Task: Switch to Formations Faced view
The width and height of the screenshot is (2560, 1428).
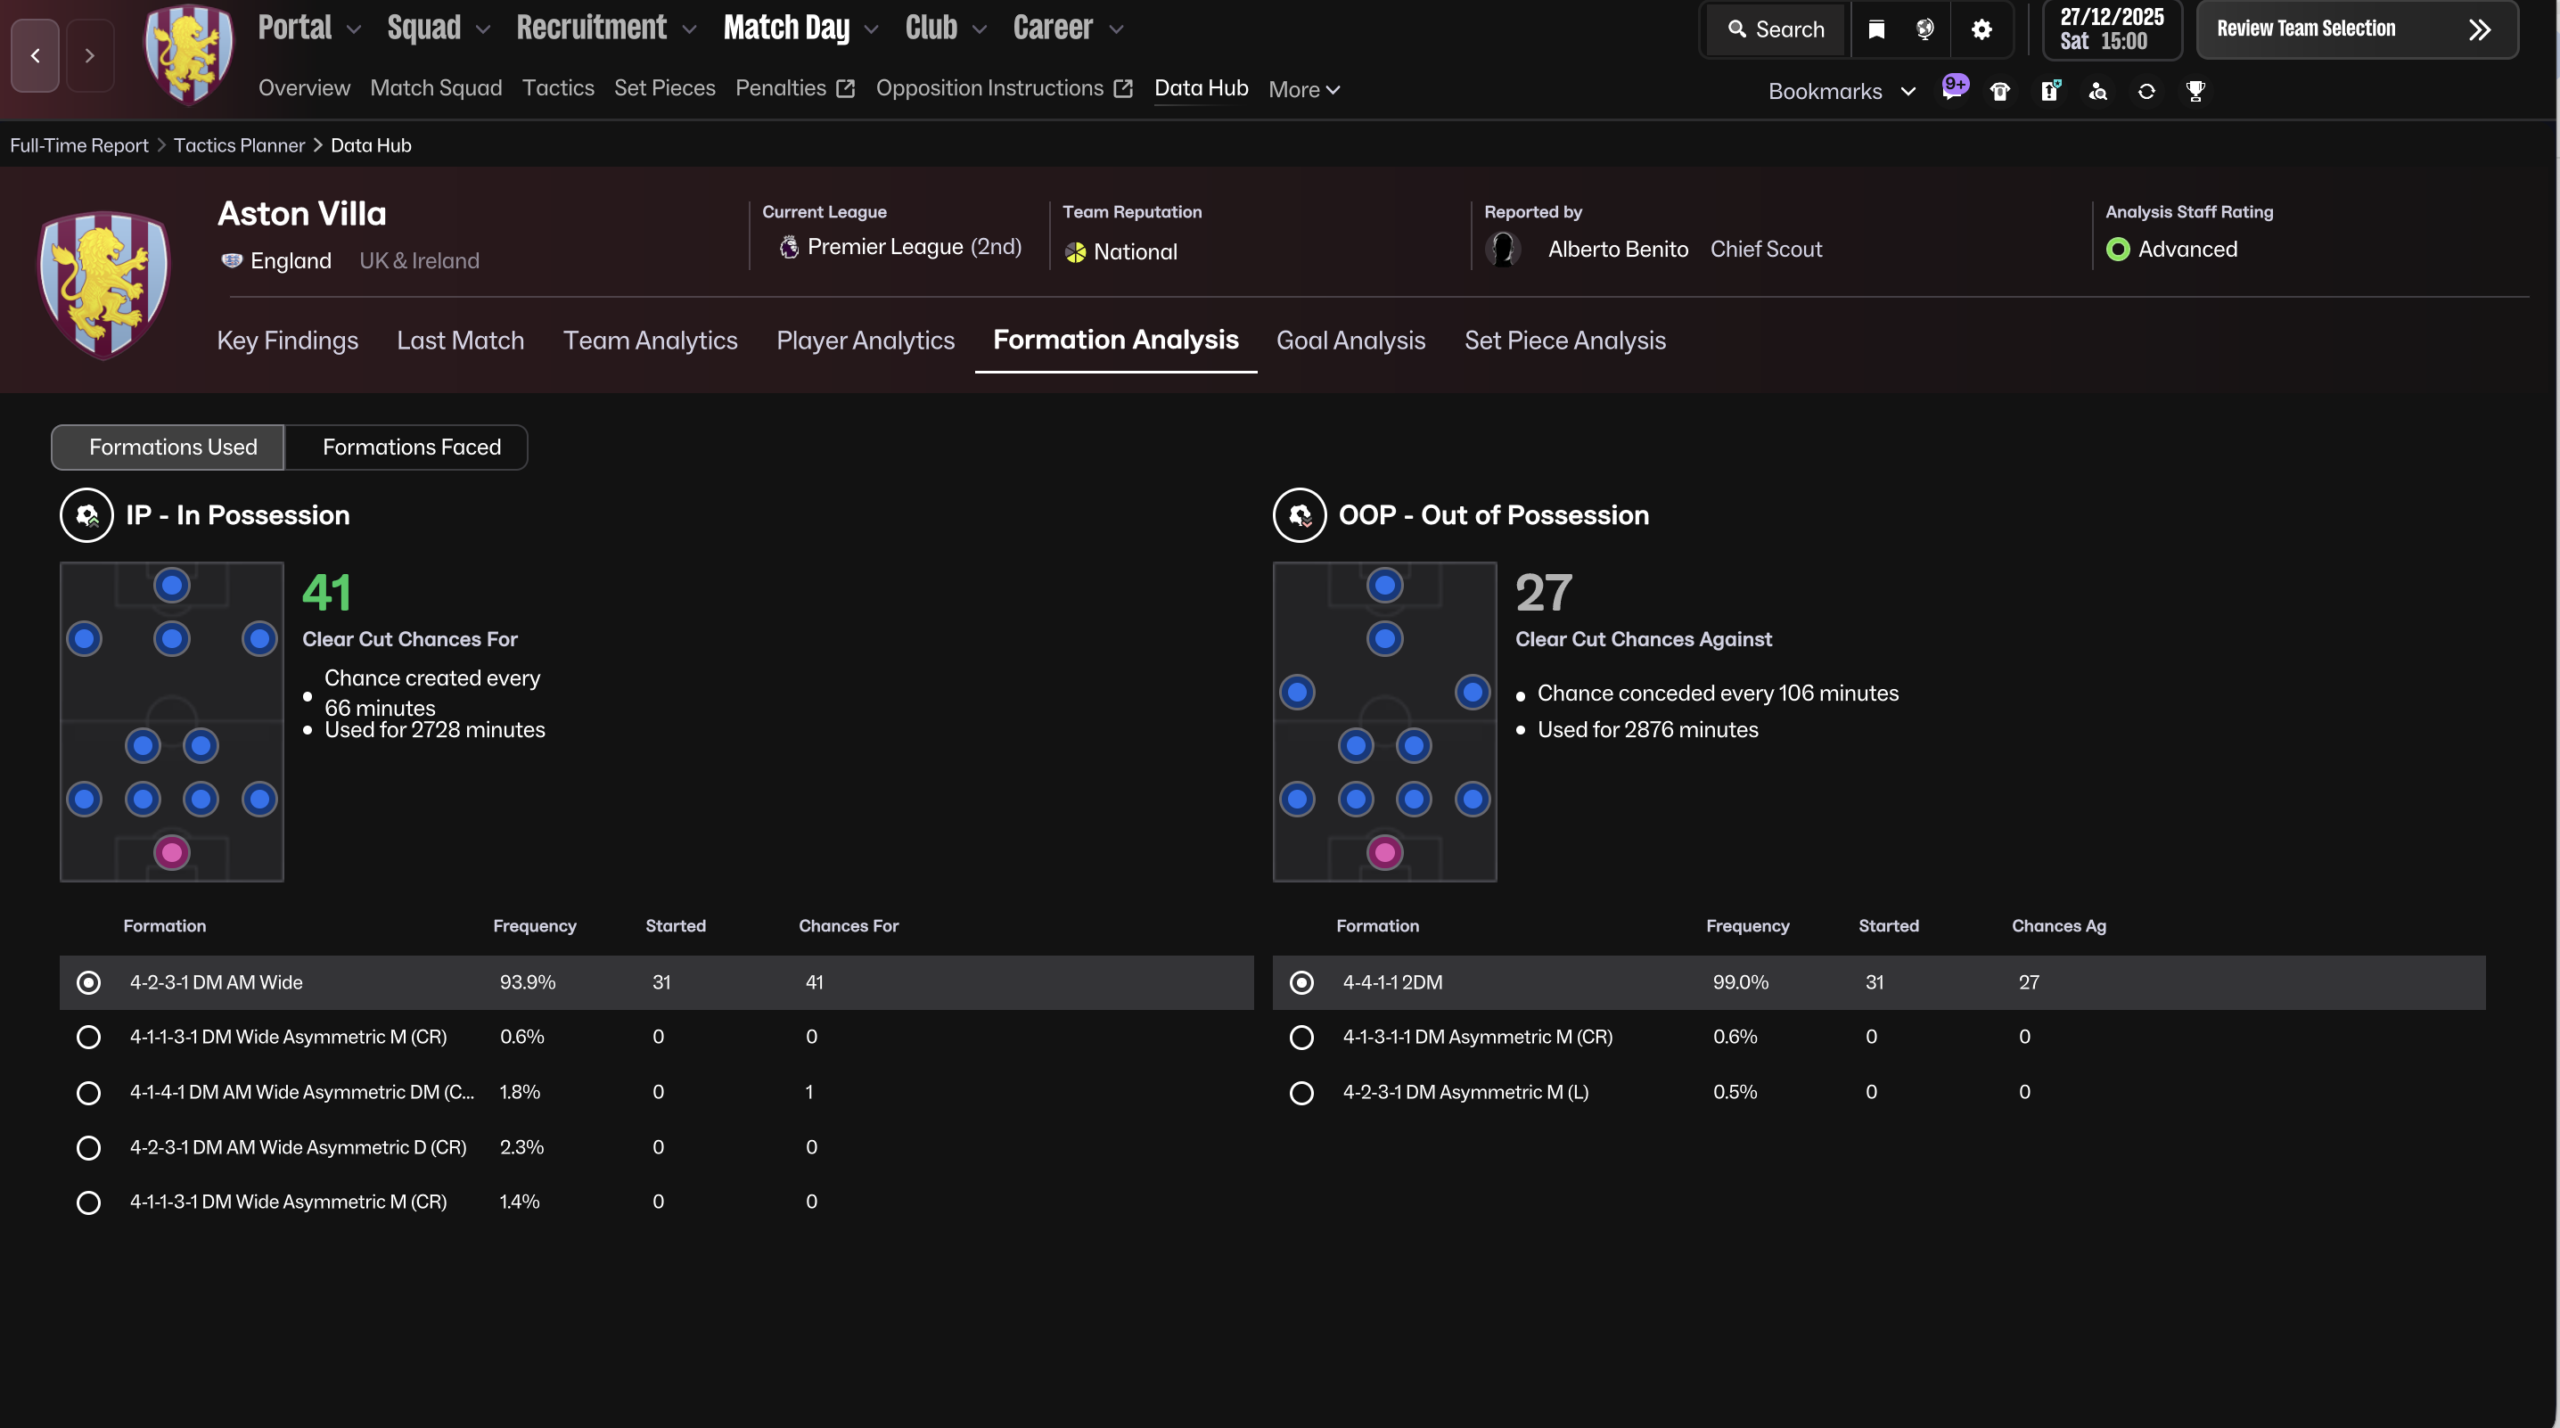Action: pyautogui.click(x=411, y=447)
